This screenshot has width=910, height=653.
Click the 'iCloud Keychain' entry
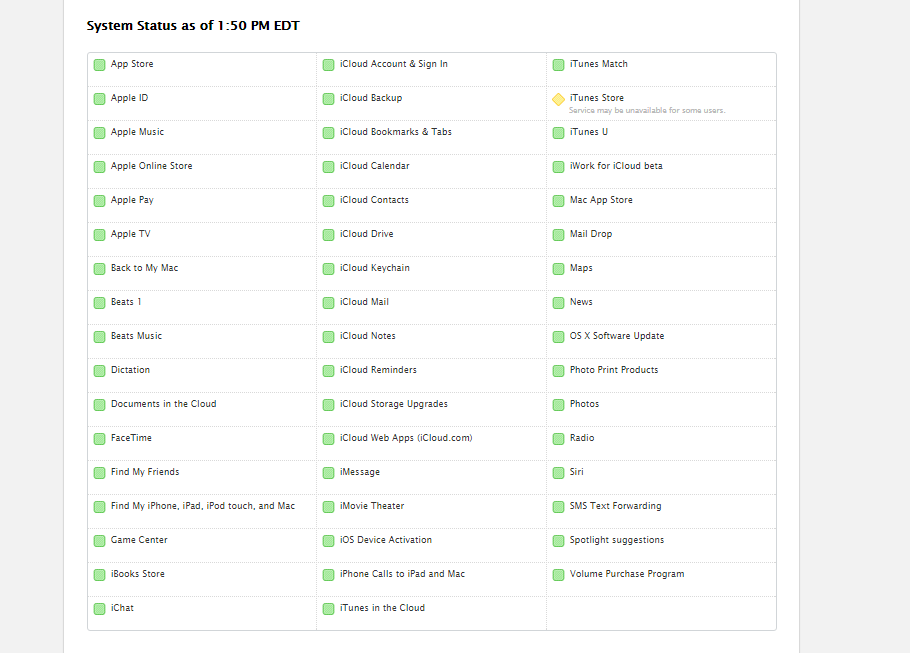375,268
